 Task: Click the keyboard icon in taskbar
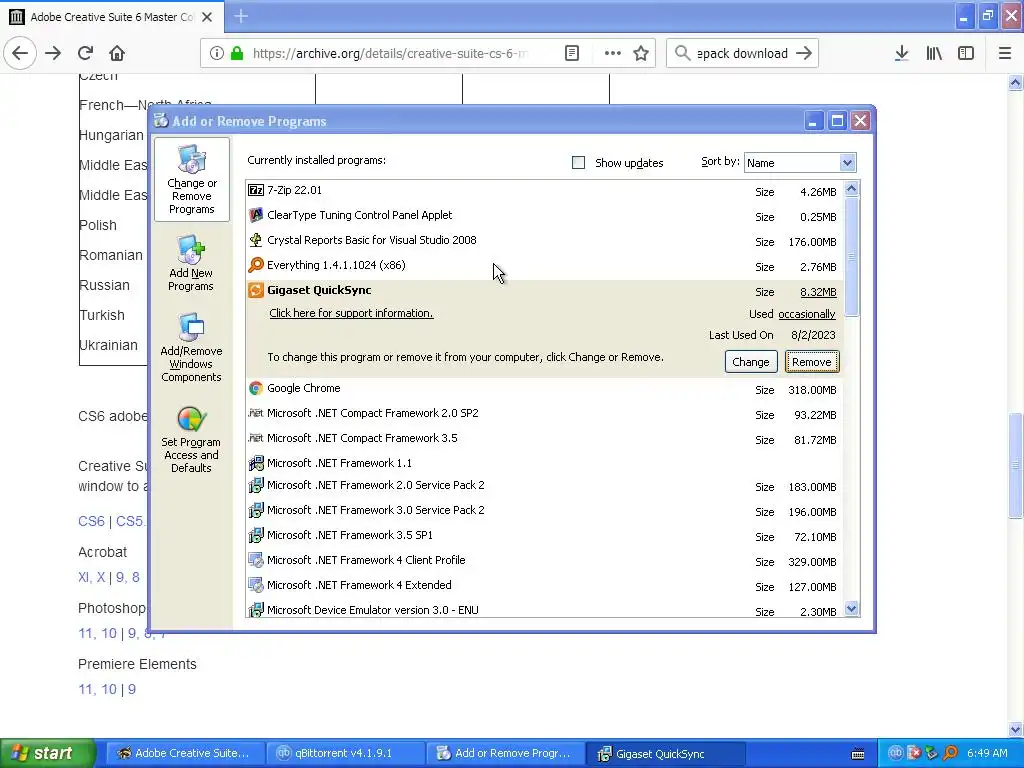(x=858, y=754)
